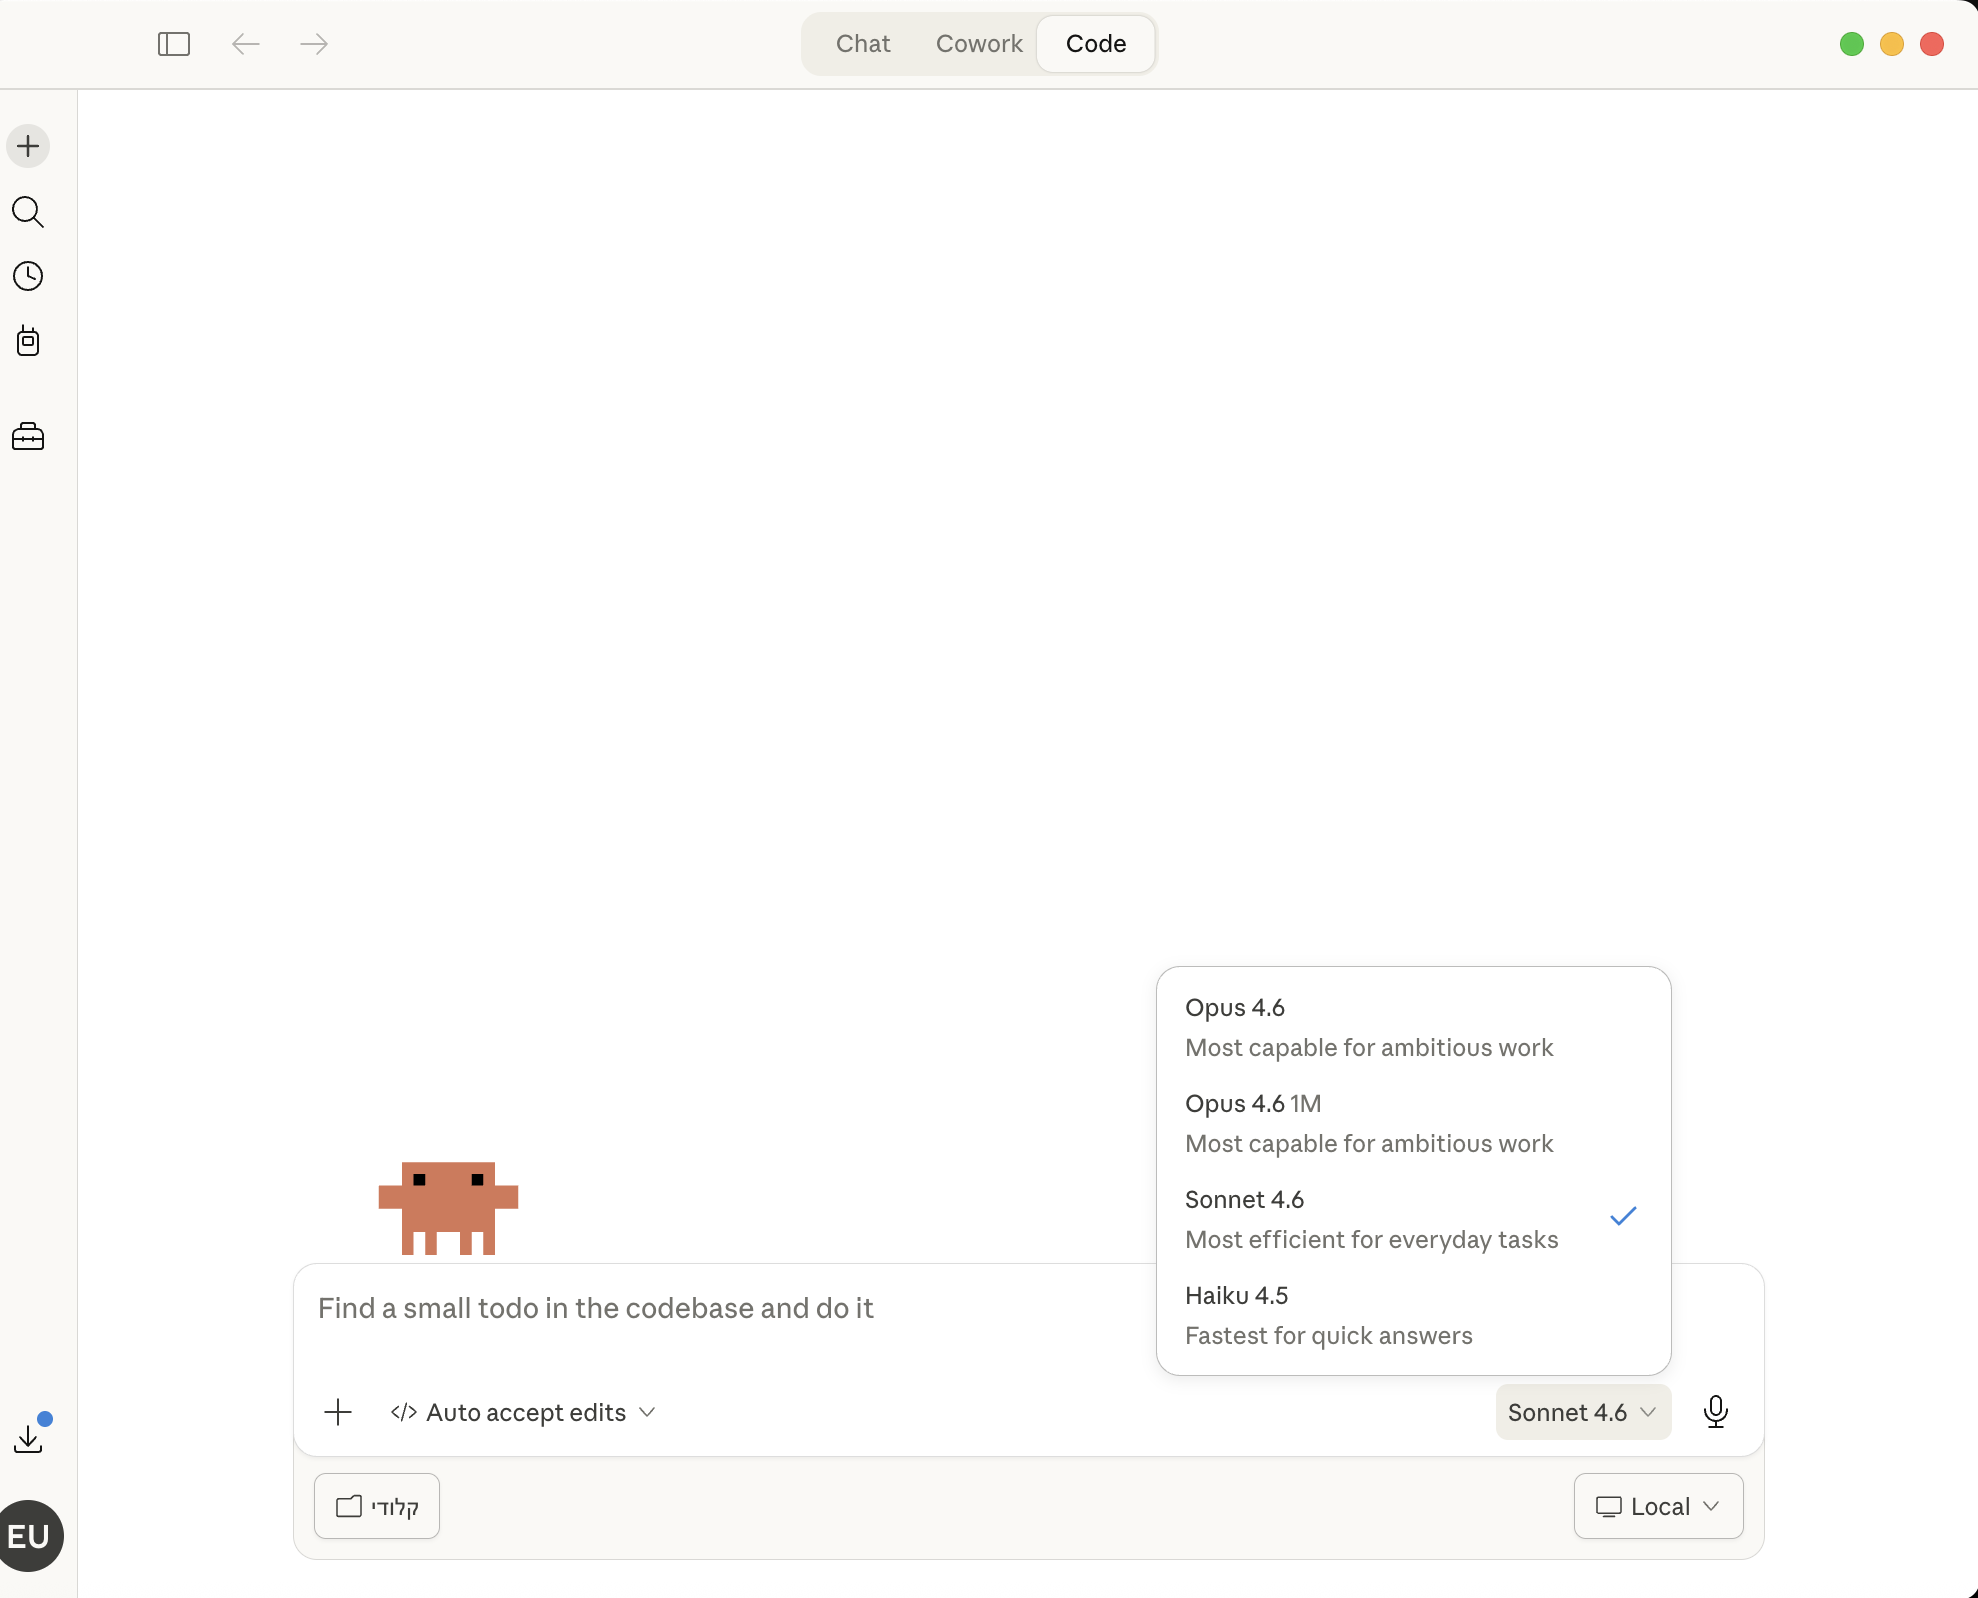
Task: Switch to the Chat tab
Action: coord(863,44)
